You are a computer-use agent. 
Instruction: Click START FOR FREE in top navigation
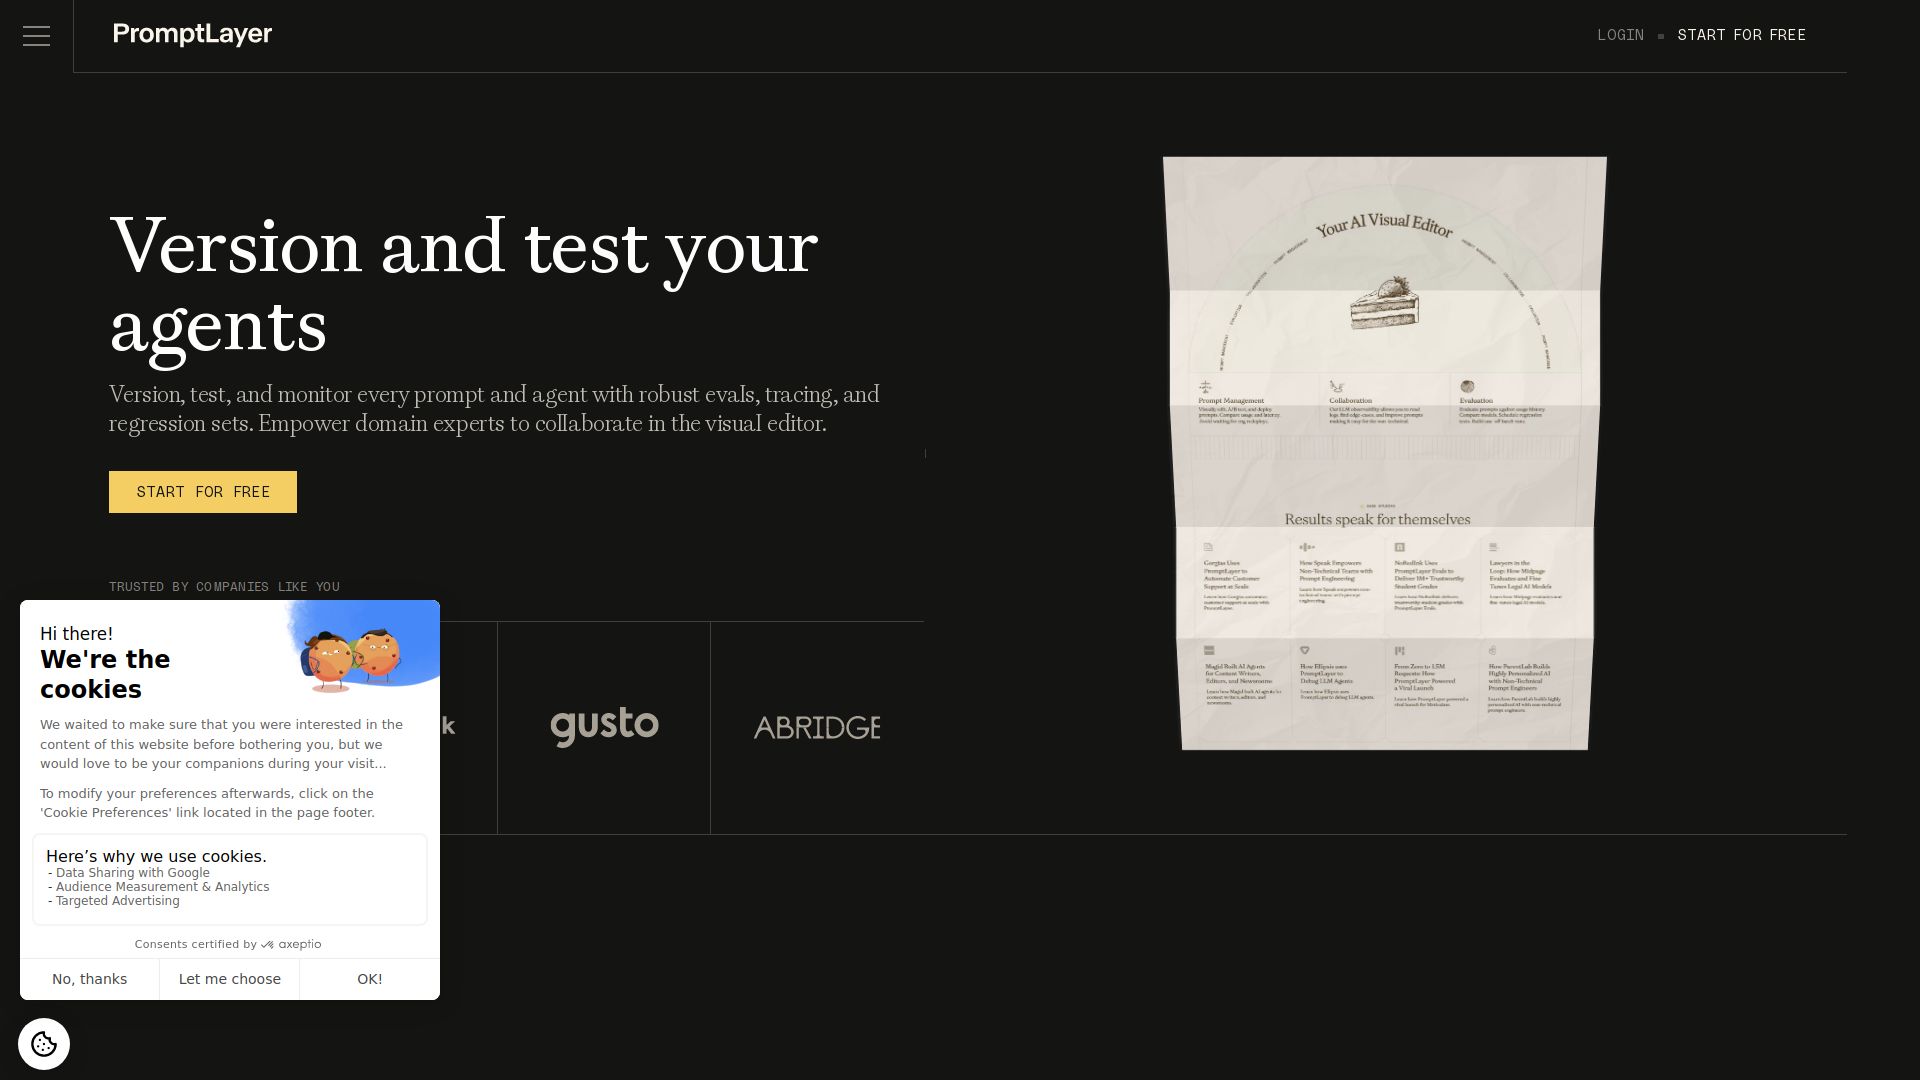click(x=1741, y=35)
